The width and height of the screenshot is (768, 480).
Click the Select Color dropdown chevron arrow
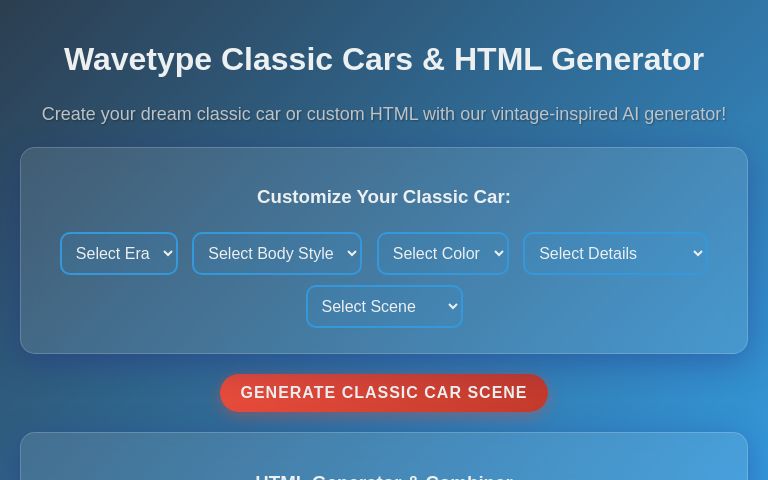tap(498, 254)
